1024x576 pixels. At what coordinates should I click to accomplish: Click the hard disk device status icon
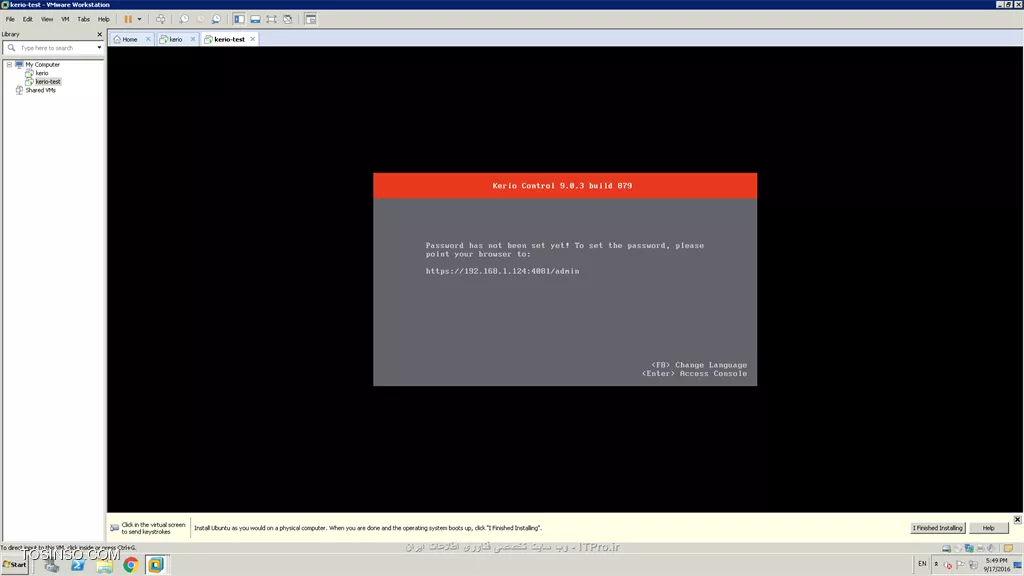pyautogui.click(x=946, y=548)
